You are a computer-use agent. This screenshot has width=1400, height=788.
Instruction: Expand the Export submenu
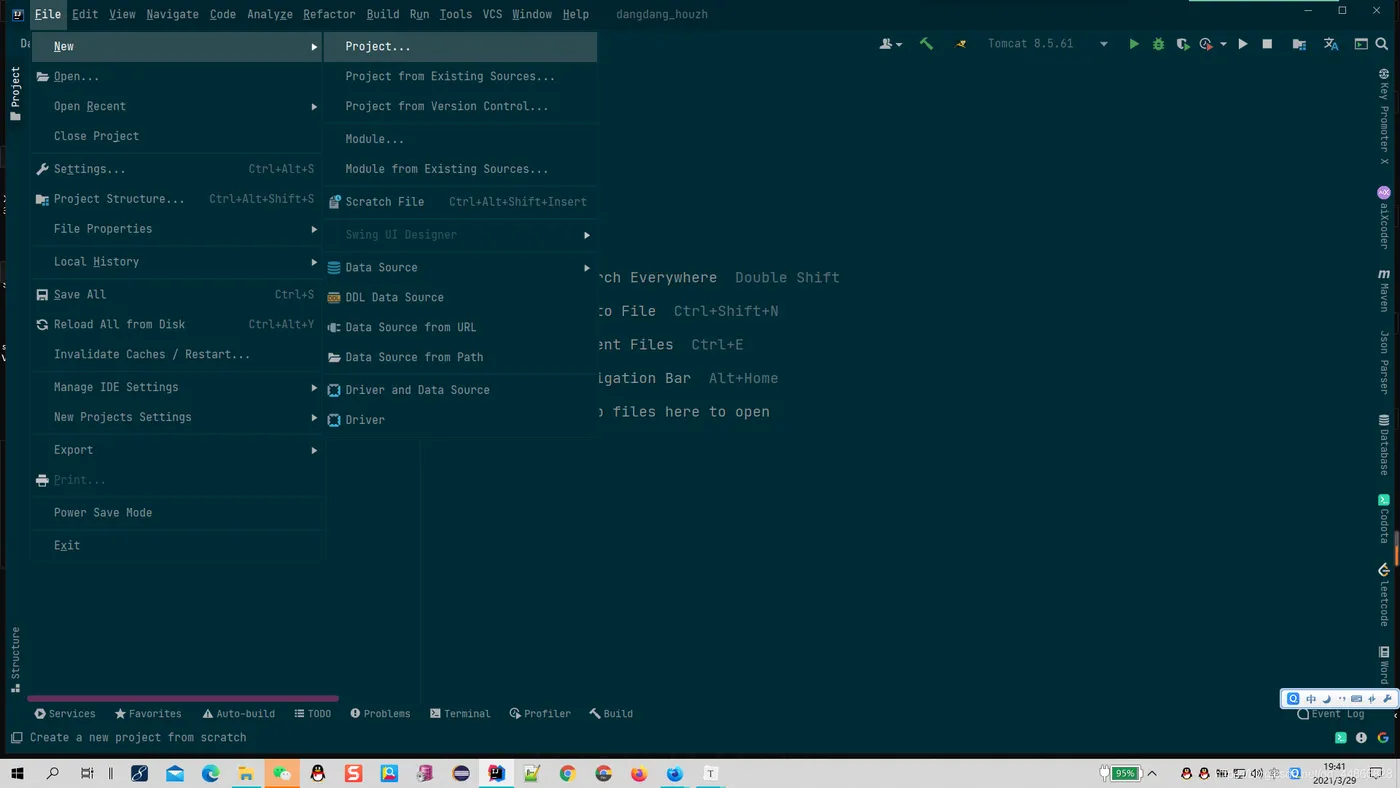[178, 450]
